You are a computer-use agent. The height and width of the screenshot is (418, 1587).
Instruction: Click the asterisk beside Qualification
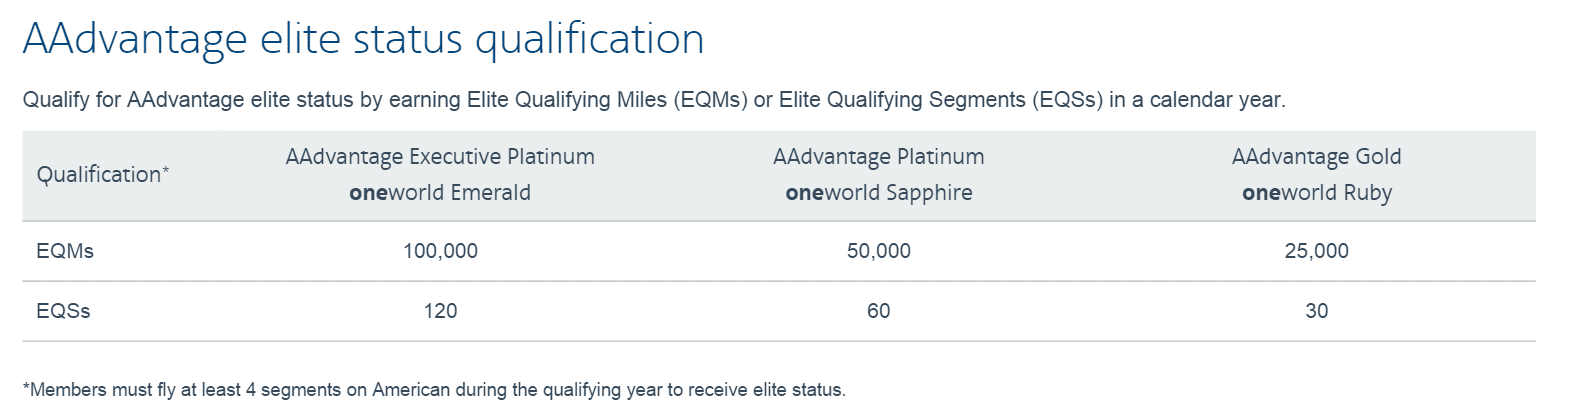pyautogui.click(x=166, y=169)
